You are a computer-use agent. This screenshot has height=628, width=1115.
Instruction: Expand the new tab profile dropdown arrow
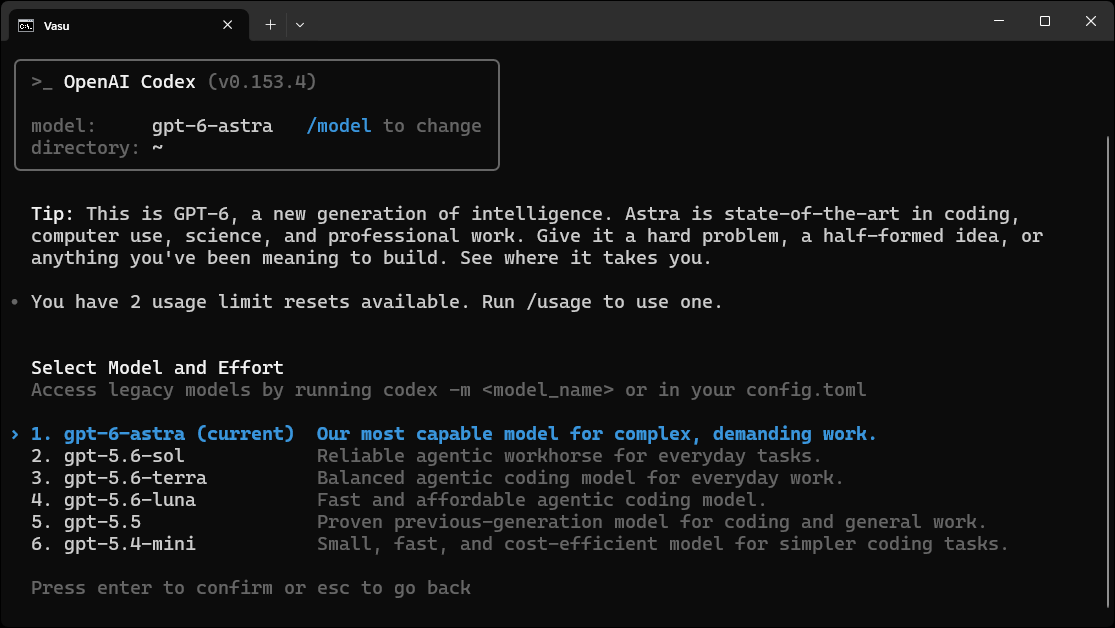click(x=300, y=25)
